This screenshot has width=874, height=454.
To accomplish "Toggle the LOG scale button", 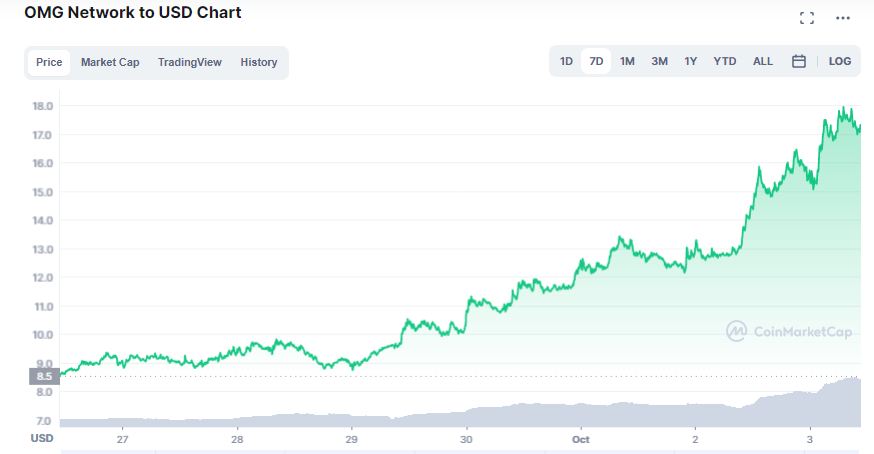I will tap(840, 62).
